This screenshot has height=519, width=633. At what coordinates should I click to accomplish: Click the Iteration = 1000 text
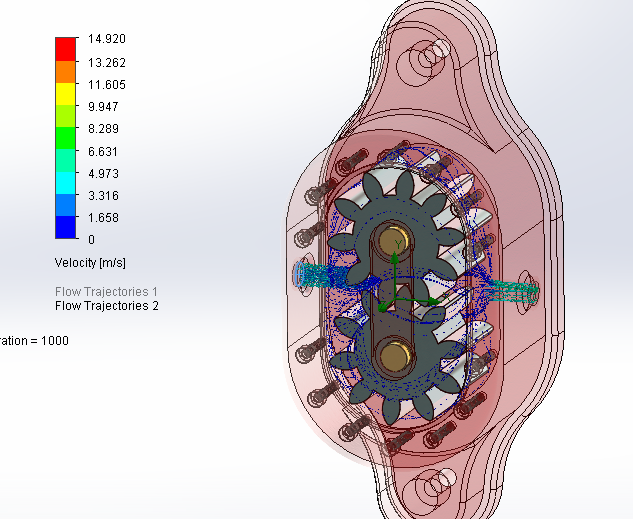click(x=34, y=341)
